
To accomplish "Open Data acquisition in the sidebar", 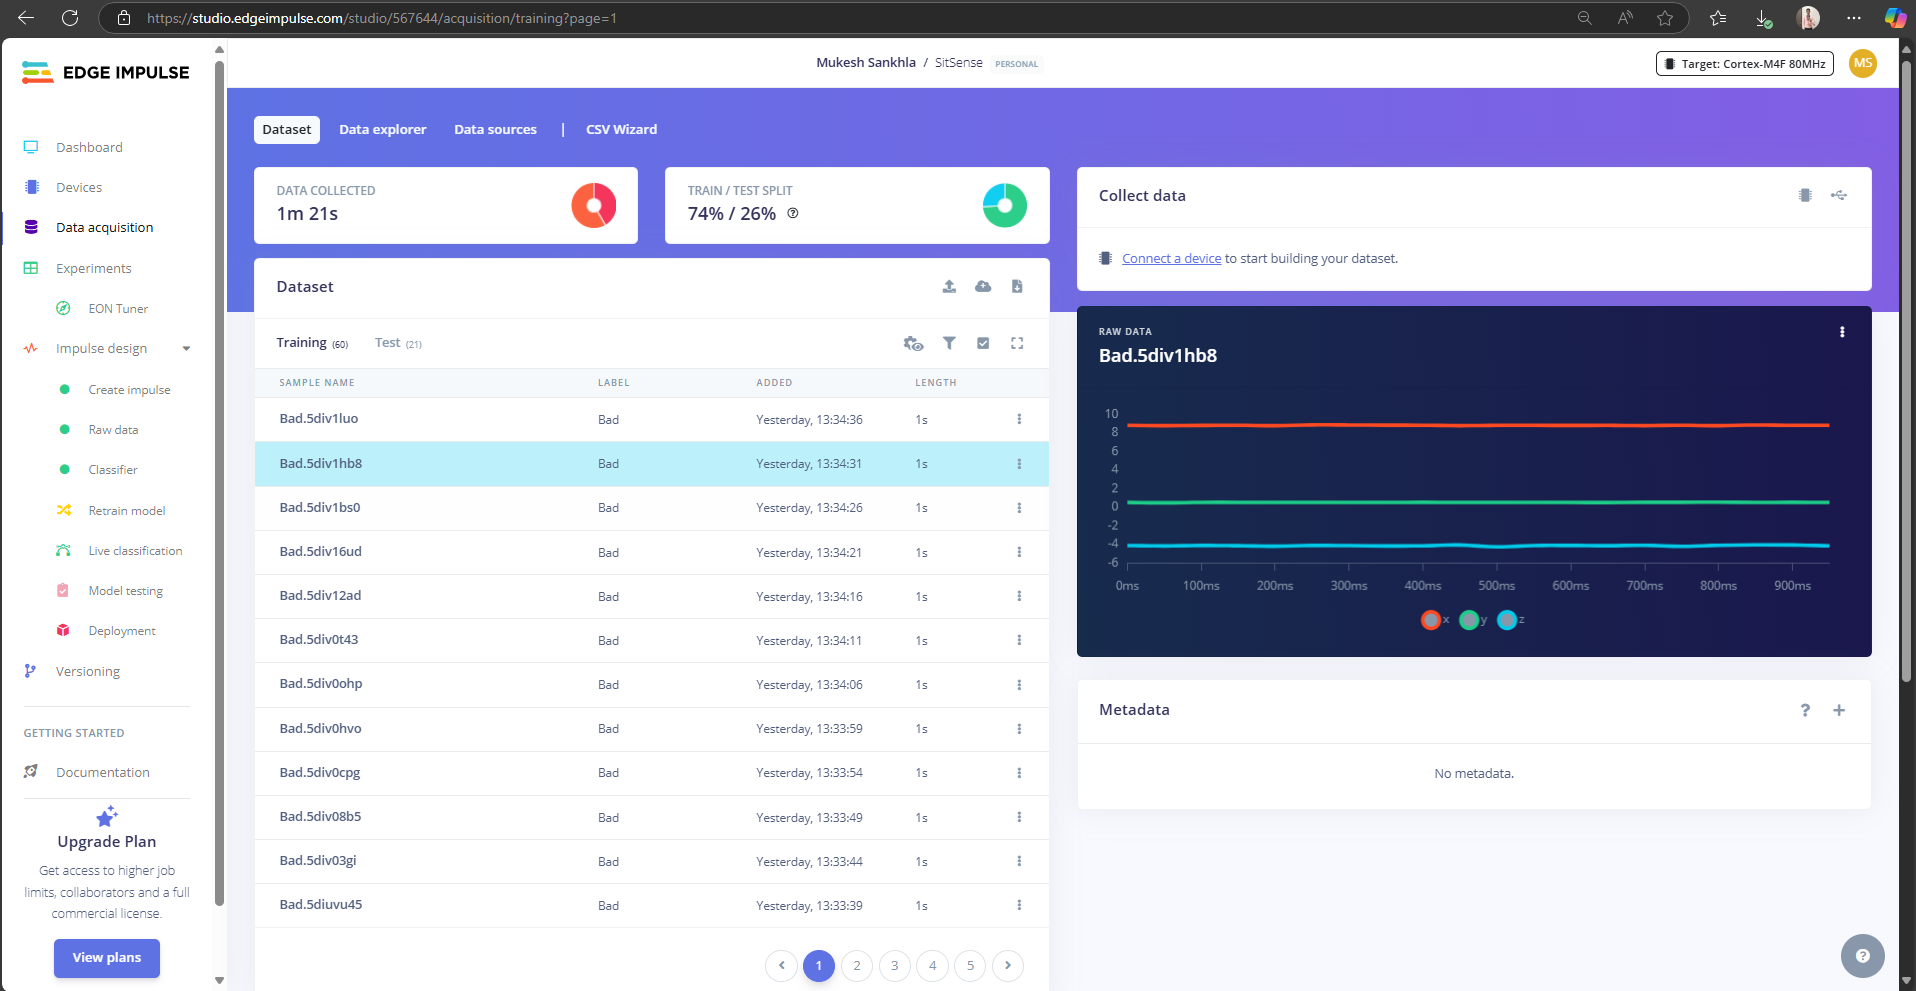I will (104, 227).
